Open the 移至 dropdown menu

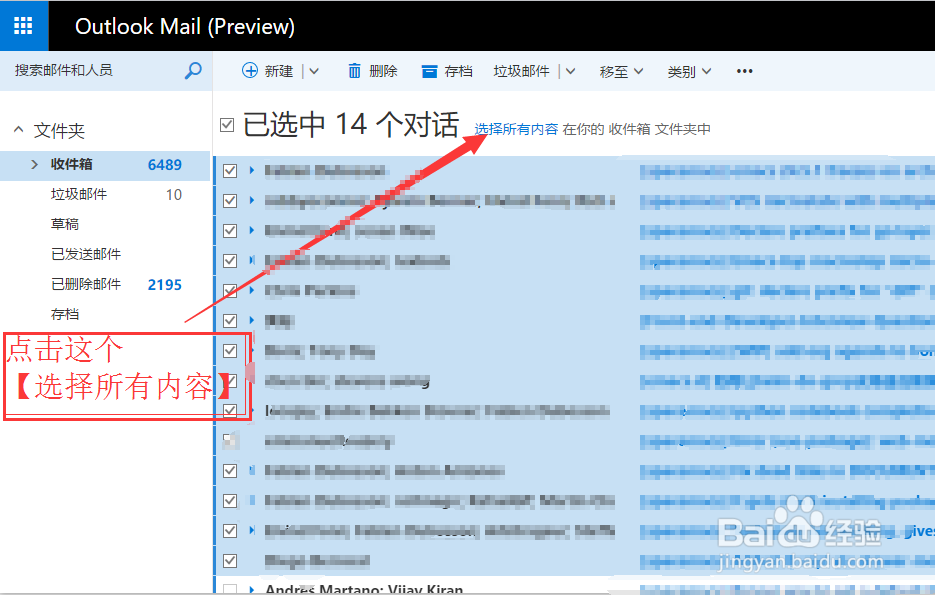[621, 72]
